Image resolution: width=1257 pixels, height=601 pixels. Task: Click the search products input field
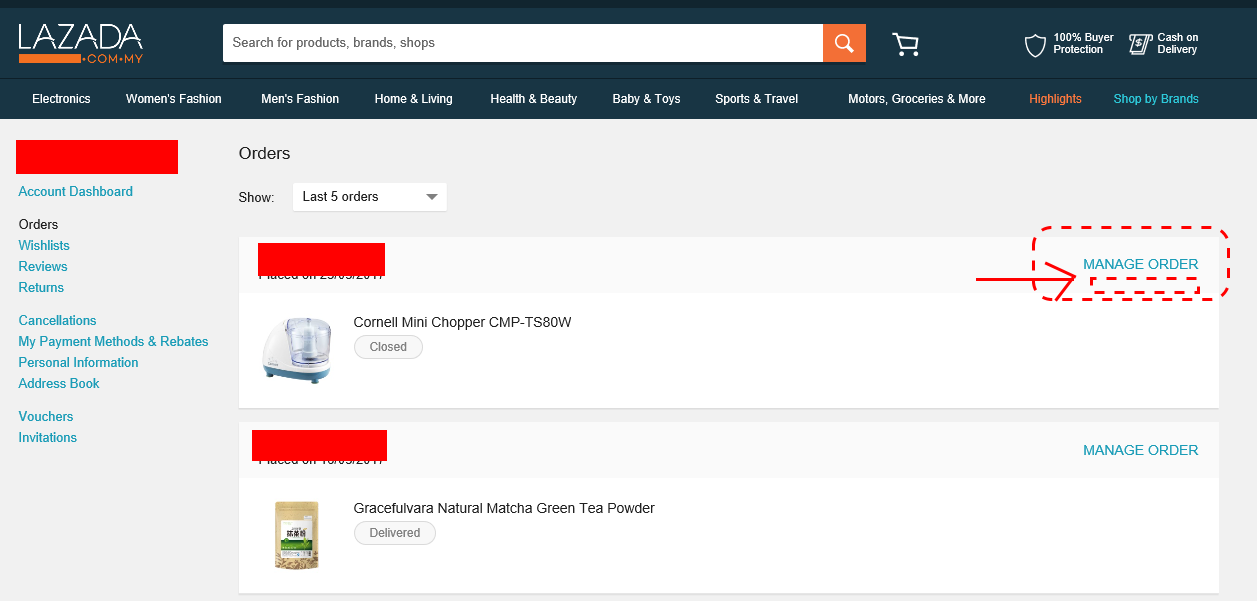pyautogui.click(x=523, y=43)
